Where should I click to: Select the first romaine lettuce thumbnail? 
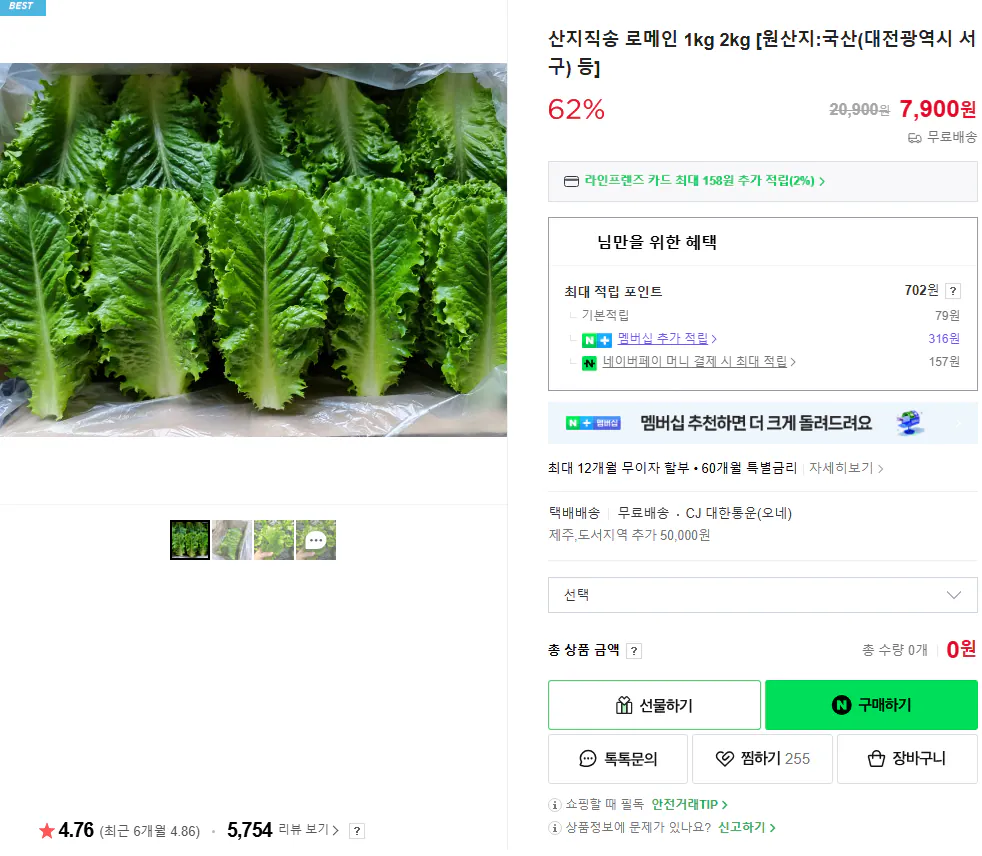coord(190,540)
